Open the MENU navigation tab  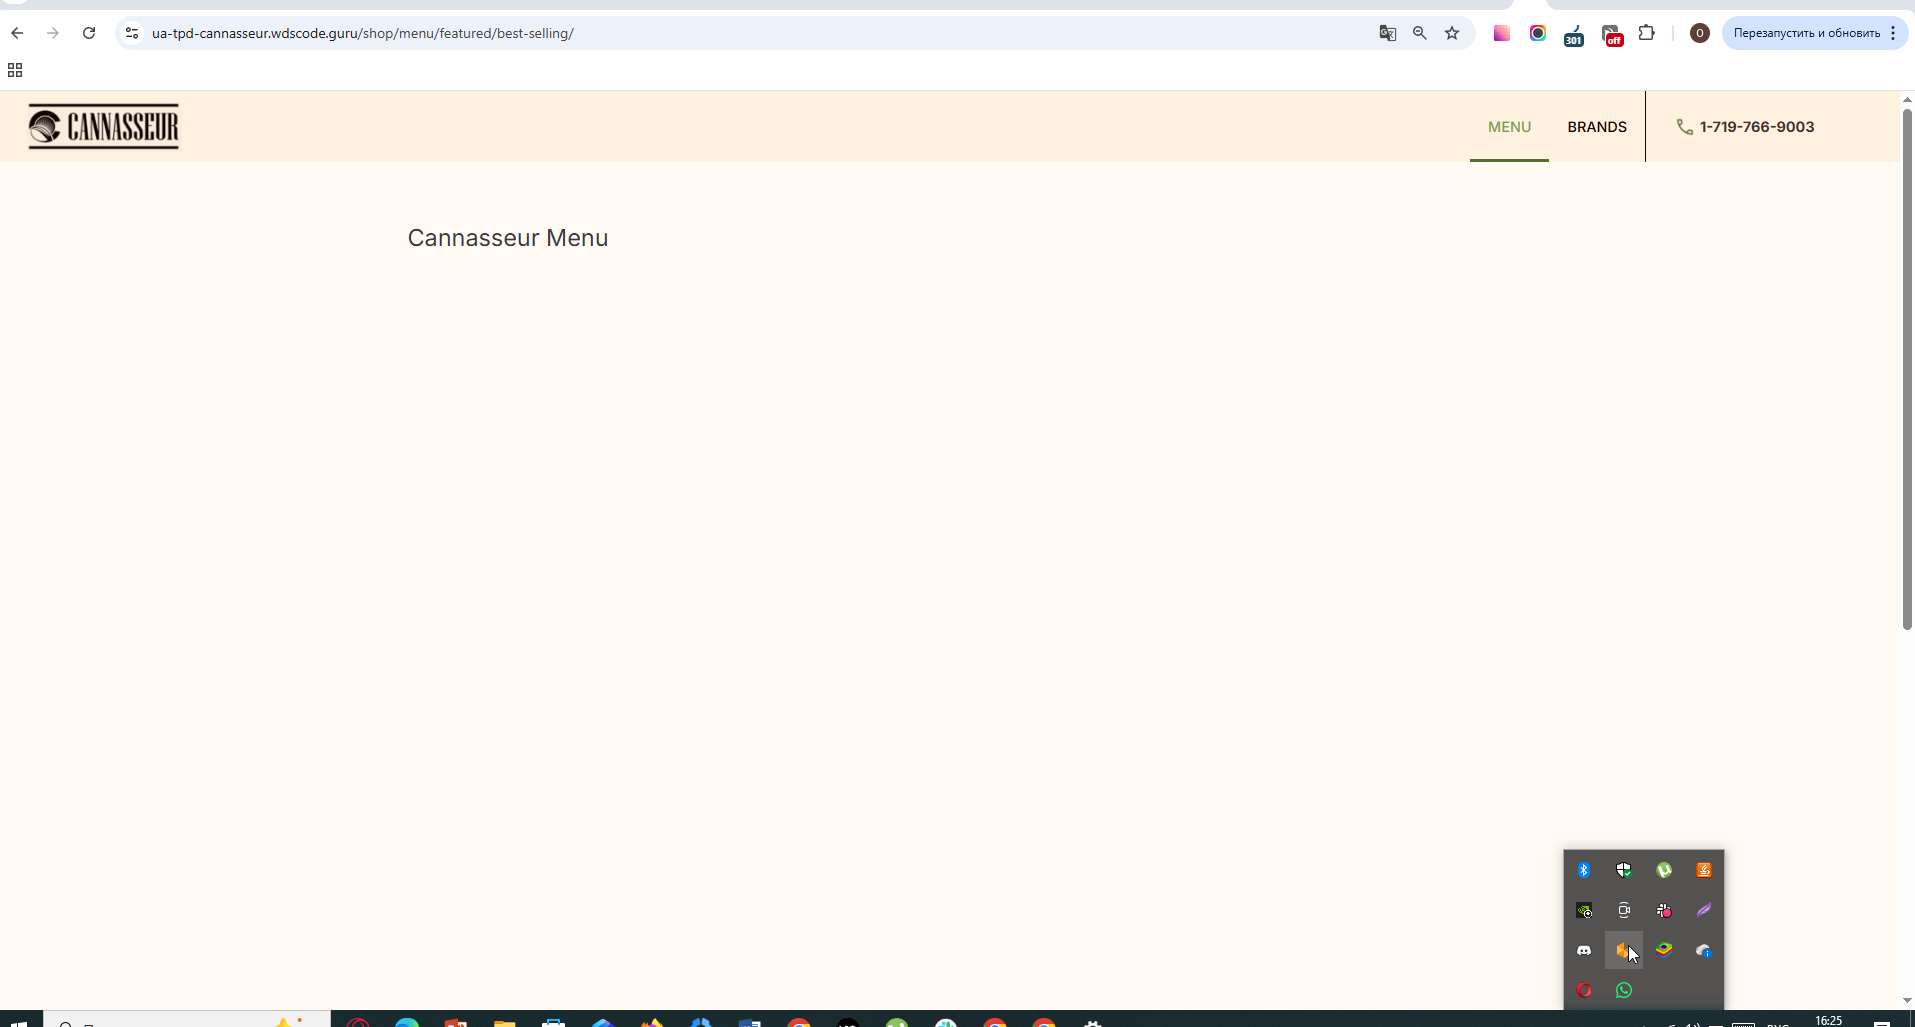[1509, 127]
